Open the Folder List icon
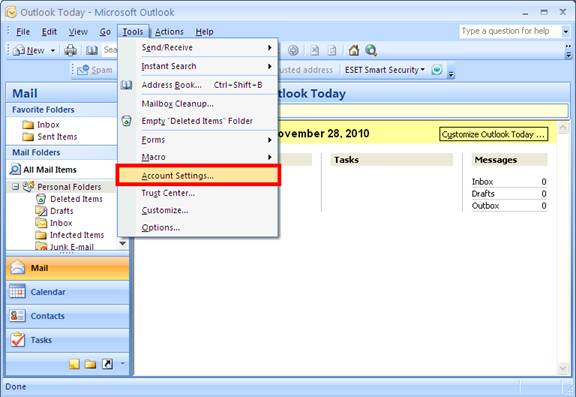The image size is (576, 397). [x=90, y=364]
